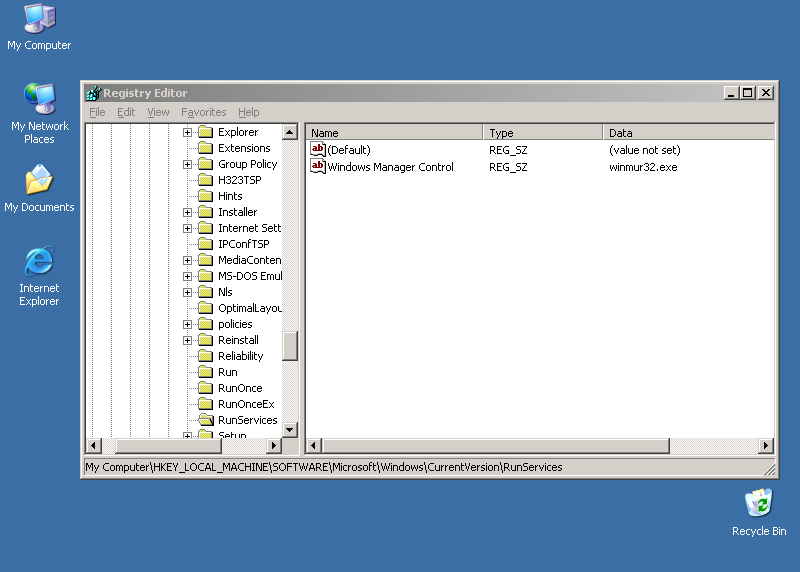Open the Edit menu
800x572 pixels.
[126, 112]
